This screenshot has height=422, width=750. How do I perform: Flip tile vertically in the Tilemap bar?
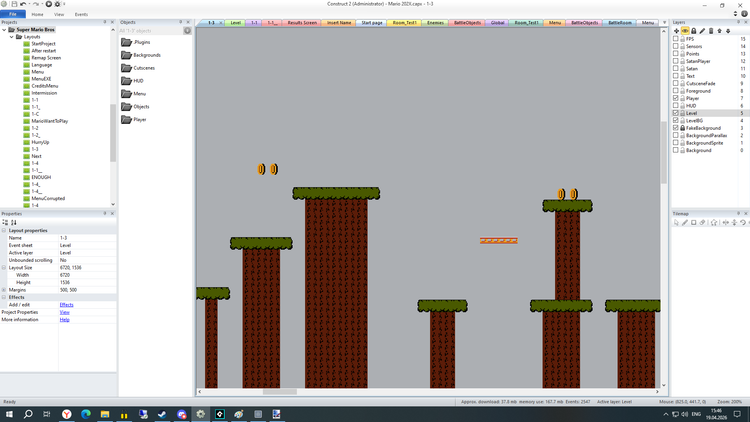click(x=734, y=222)
